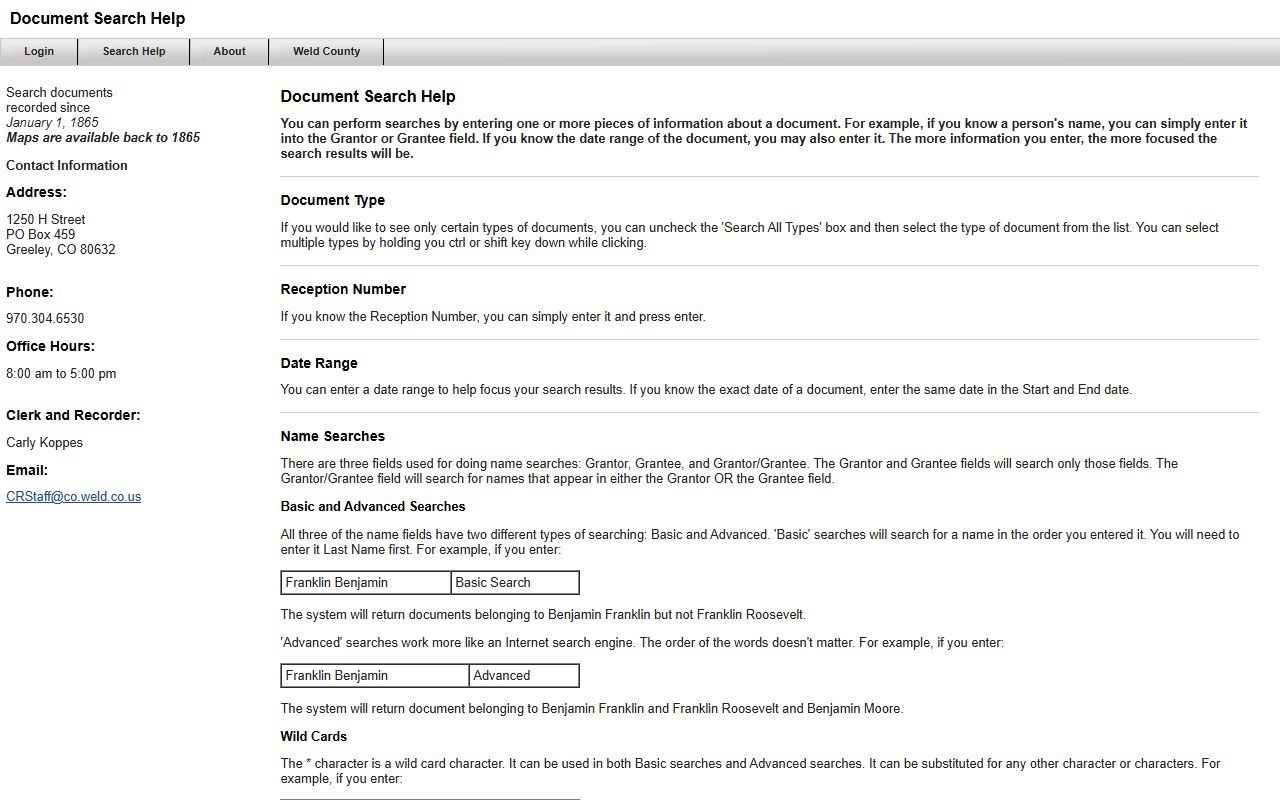Click the 'Office Hours:' sidebar label
The width and height of the screenshot is (1280, 800).
click(50, 347)
